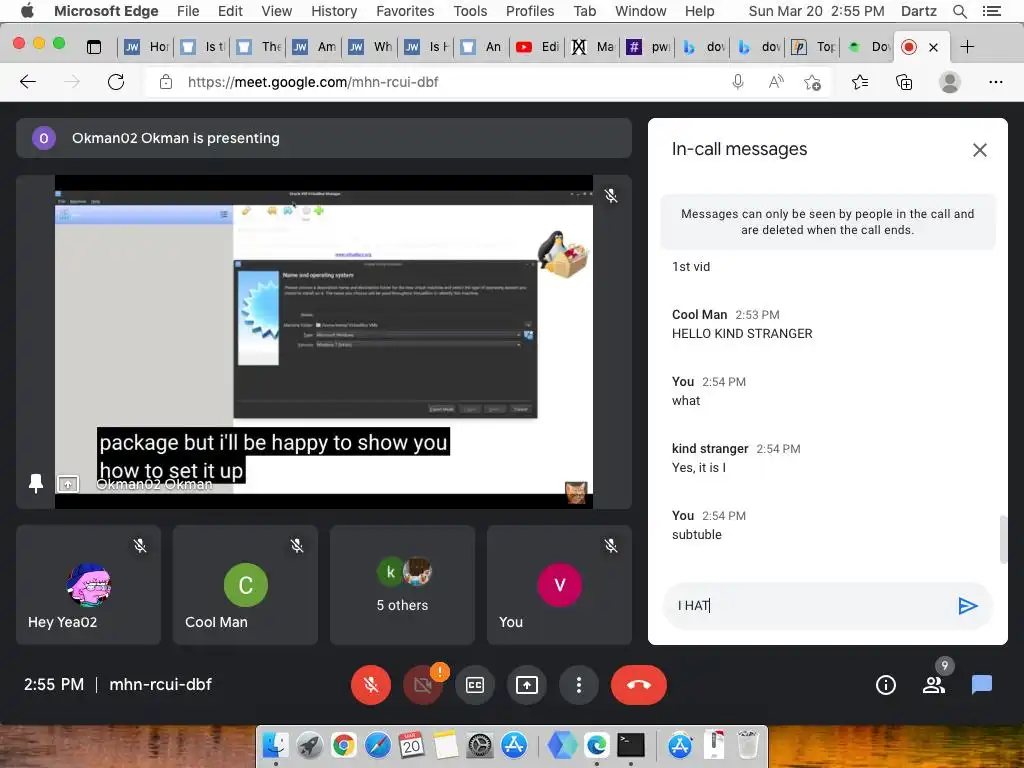Open Safari from the Dock
The width and height of the screenshot is (1024, 768).
click(377, 744)
